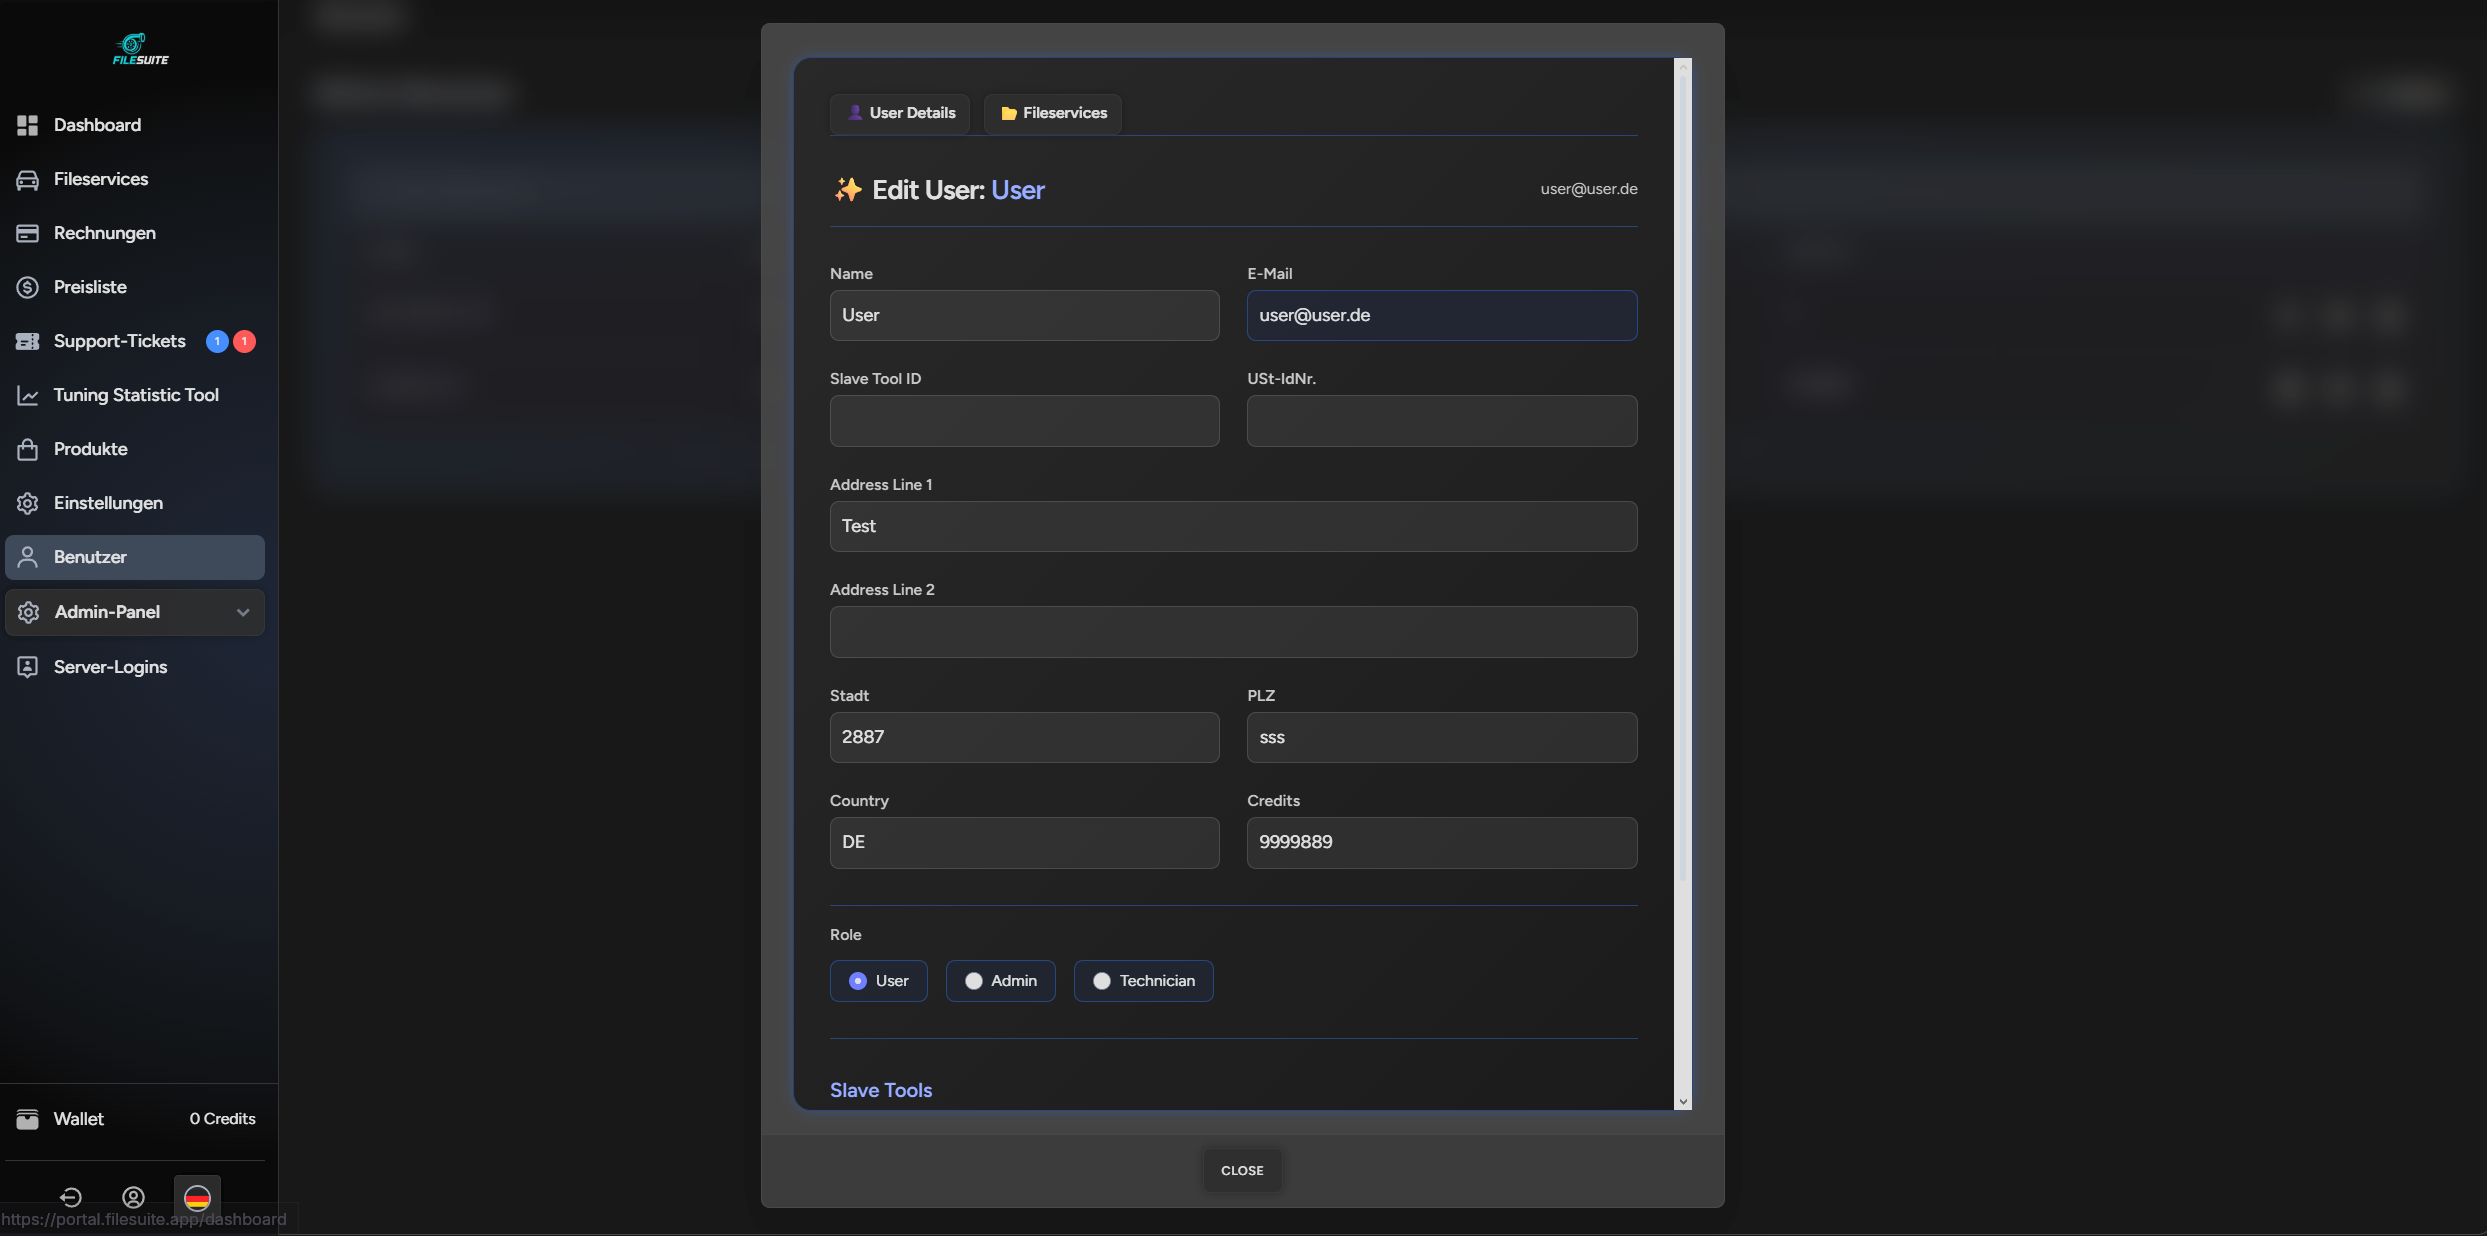Image resolution: width=2487 pixels, height=1236 pixels.
Task: Click inside the E-Mail input field
Action: point(1441,315)
